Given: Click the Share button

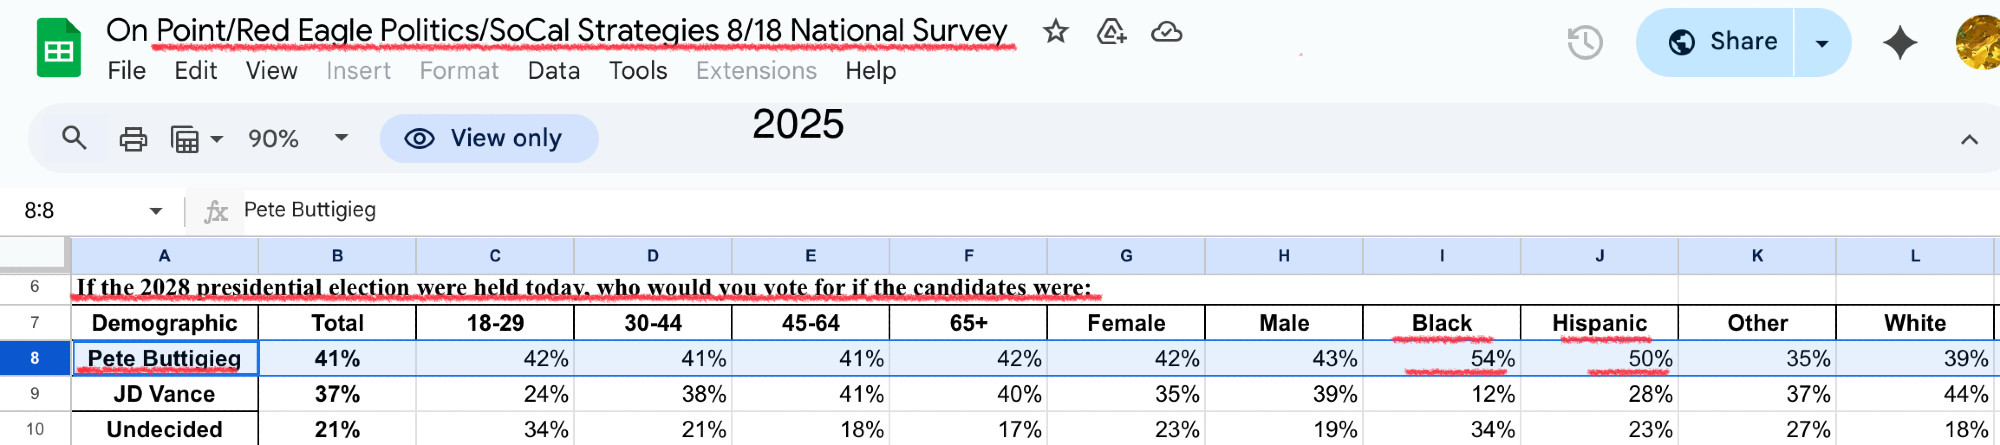Looking at the screenshot, I should click(x=1716, y=42).
